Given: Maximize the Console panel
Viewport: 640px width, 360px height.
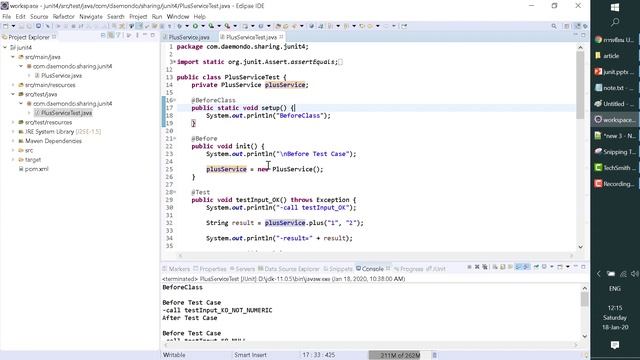Looking at the screenshot, I should 583,267.
